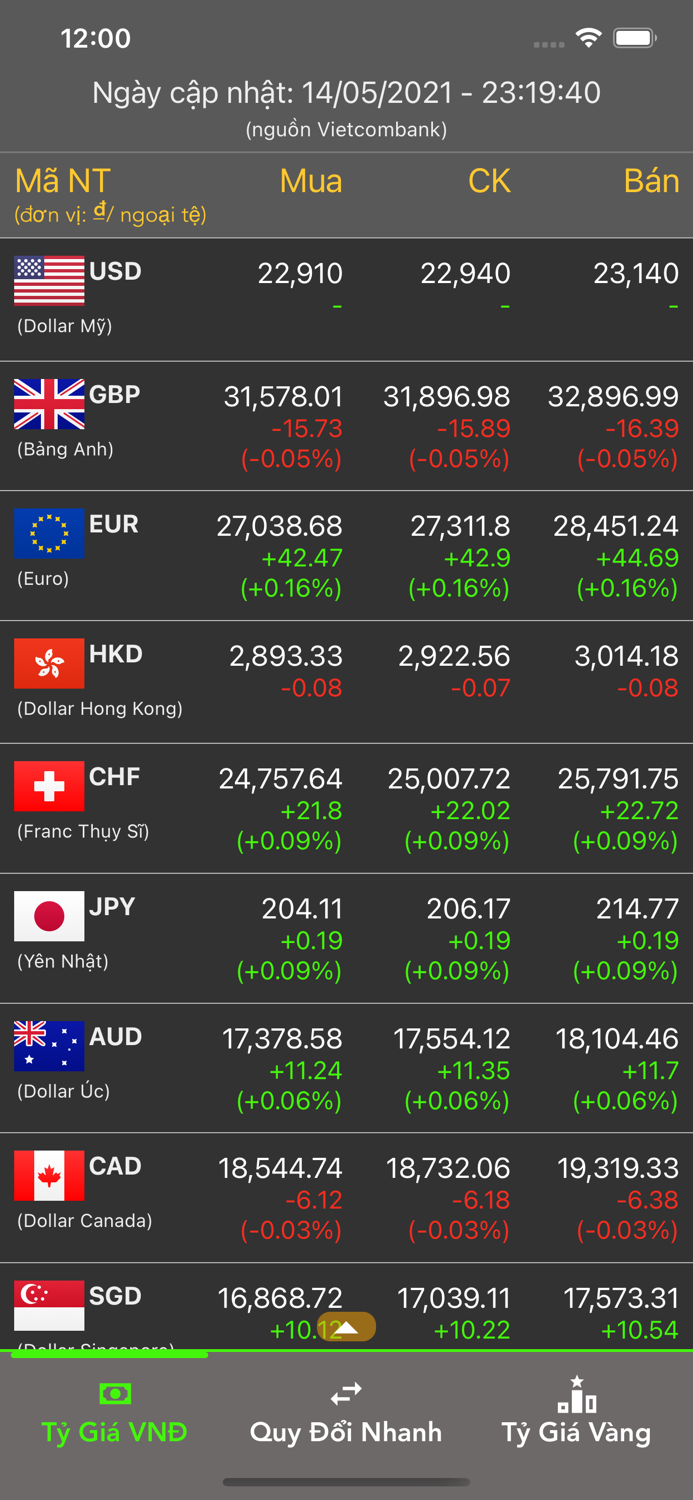Tap the Japanese flag for JPY
This screenshot has width=693, height=1500.
coord(49,916)
